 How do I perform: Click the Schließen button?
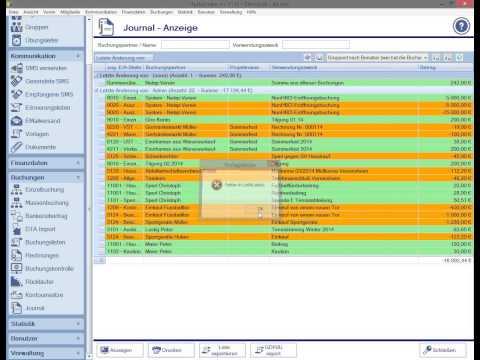[x=443, y=350]
